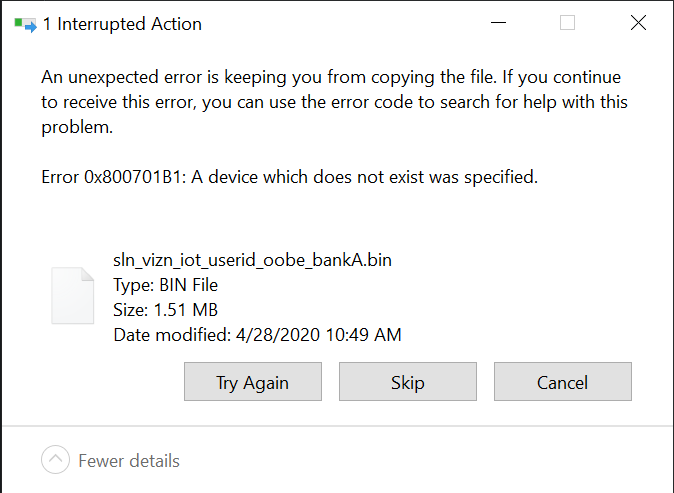Cancel the file copy operation

(563, 382)
